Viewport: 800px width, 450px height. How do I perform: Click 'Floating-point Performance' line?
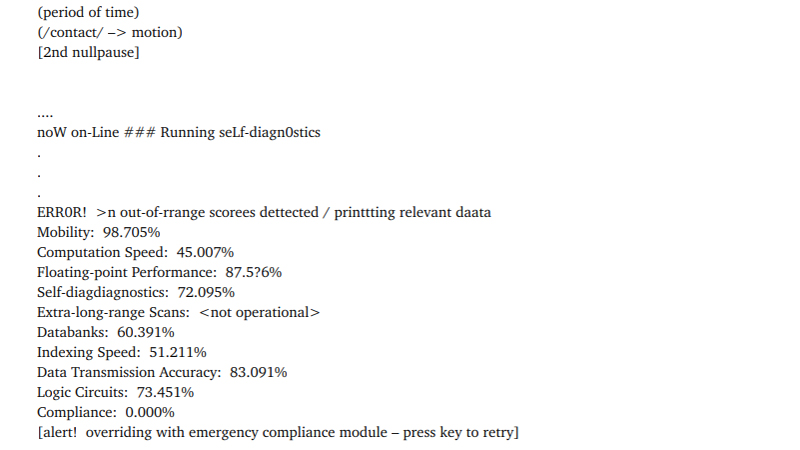point(126,272)
